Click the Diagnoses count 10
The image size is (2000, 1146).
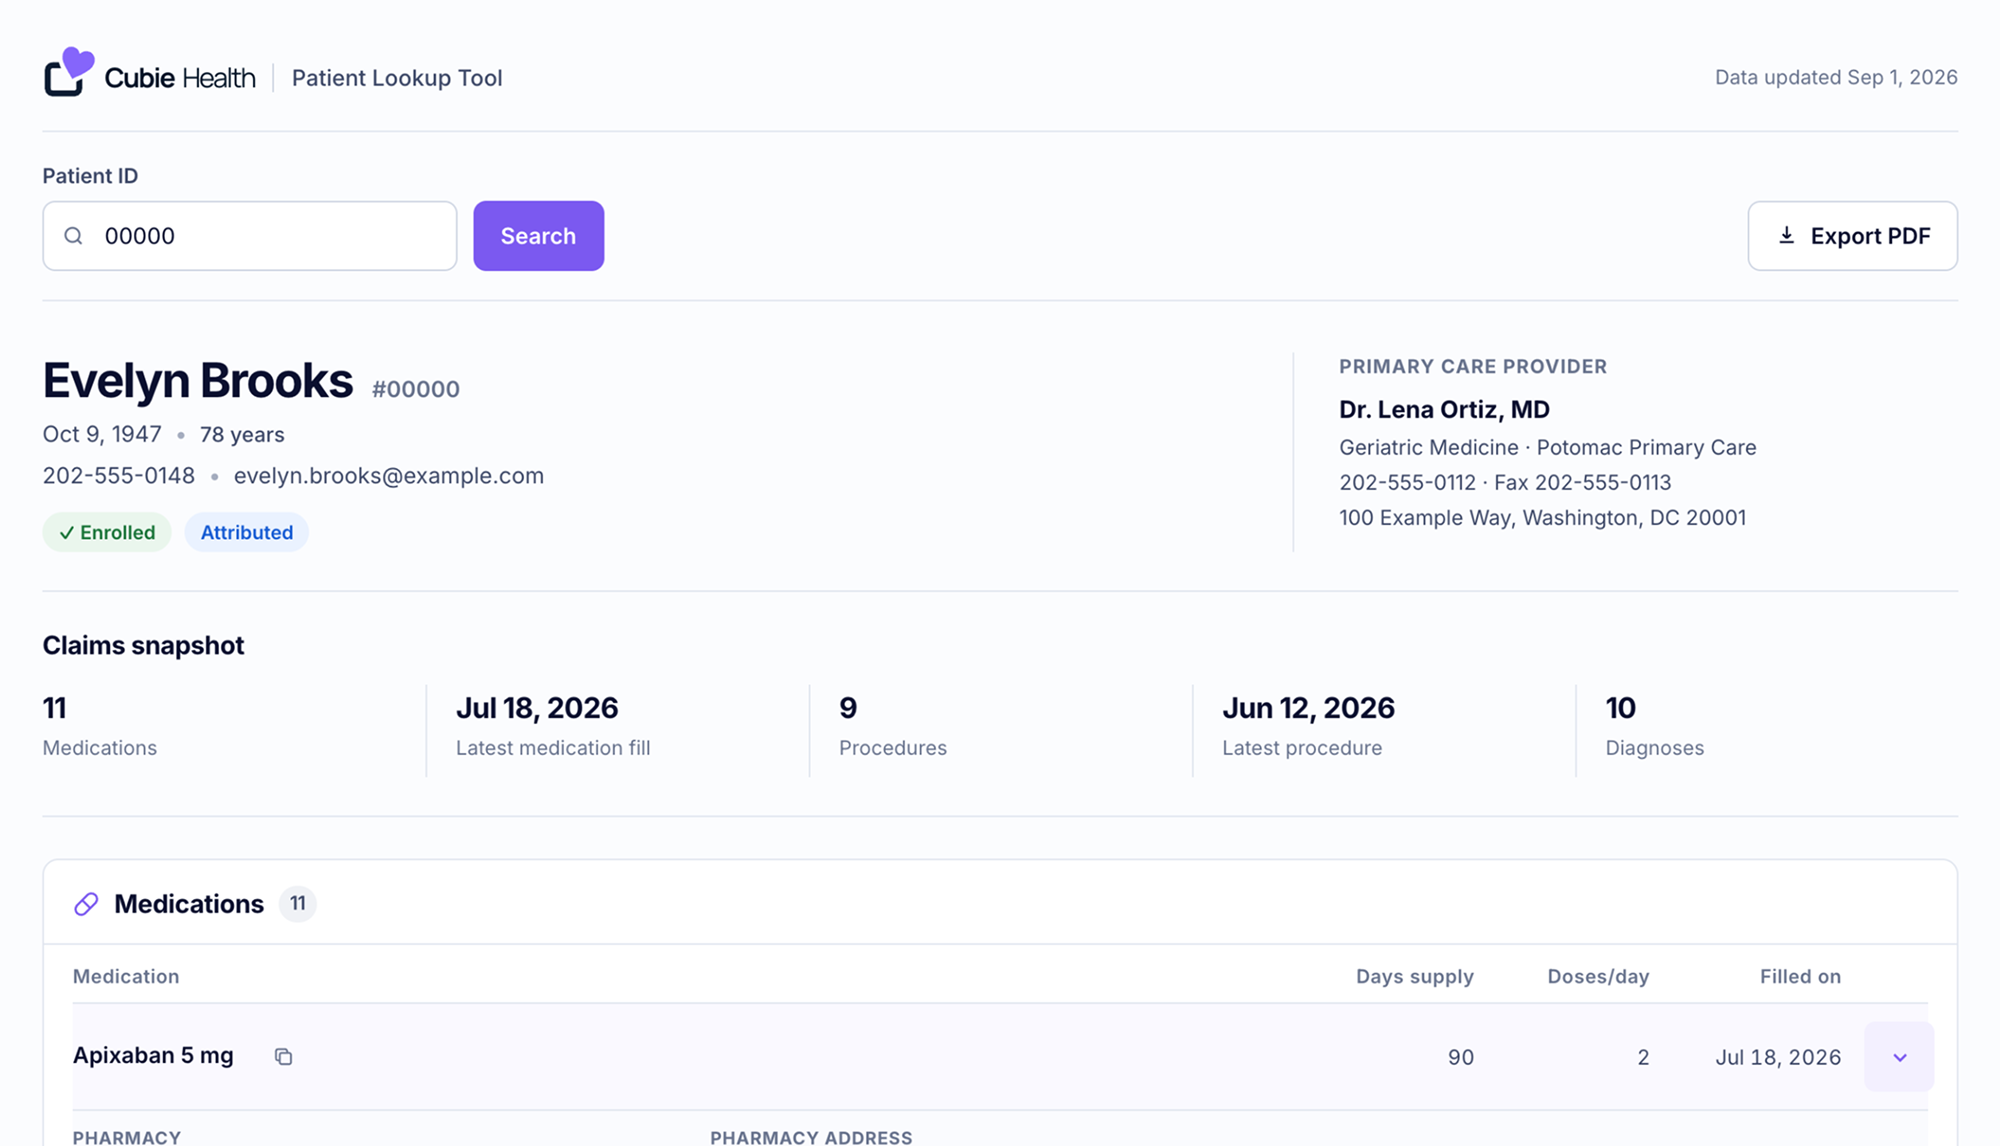point(1620,708)
